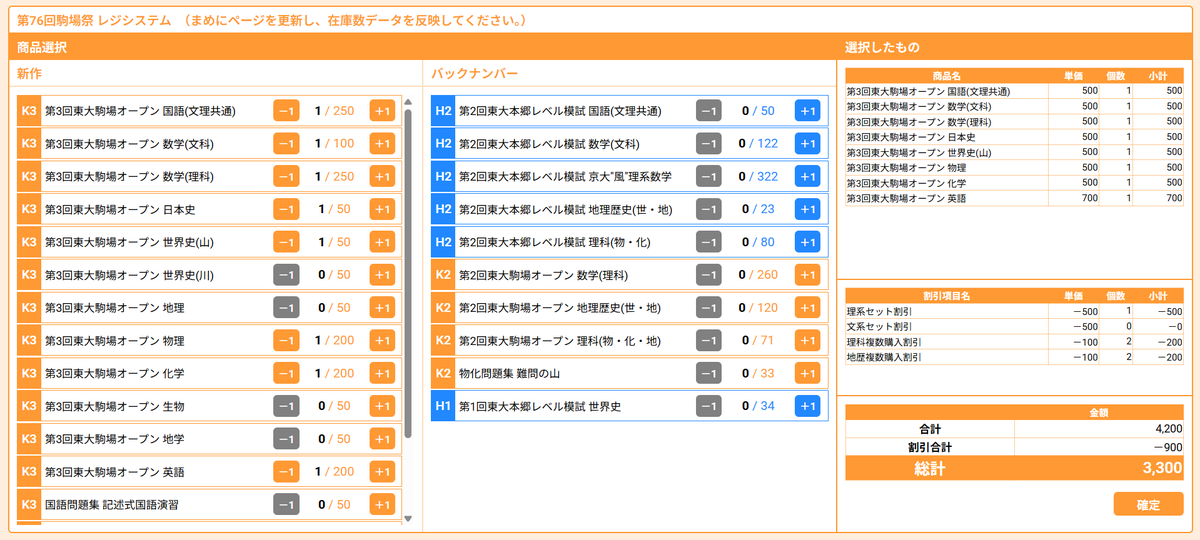The height and width of the screenshot is (540, 1200).
Task: Select the 文系セット割引 discount row
Action: pyautogui.click(x=1016, y=326)
